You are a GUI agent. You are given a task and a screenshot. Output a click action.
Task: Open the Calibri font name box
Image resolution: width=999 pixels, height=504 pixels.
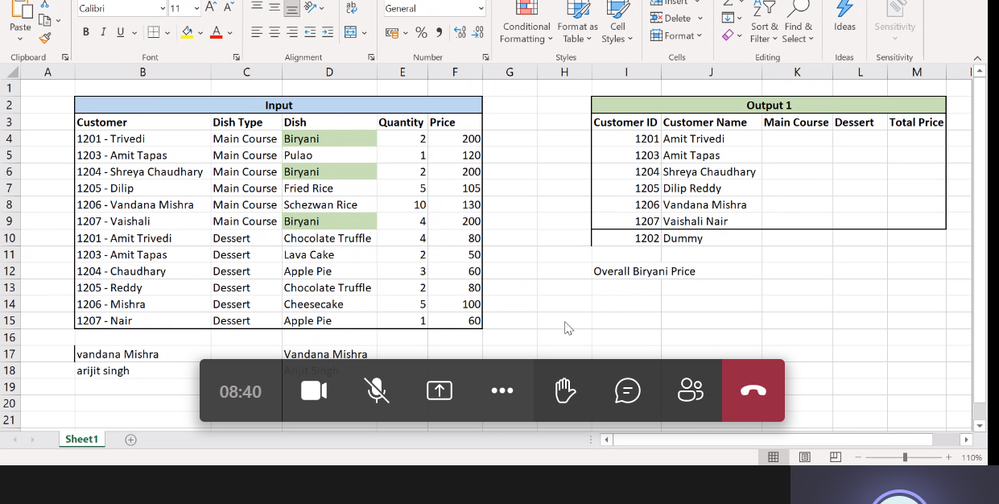[122, 8]
